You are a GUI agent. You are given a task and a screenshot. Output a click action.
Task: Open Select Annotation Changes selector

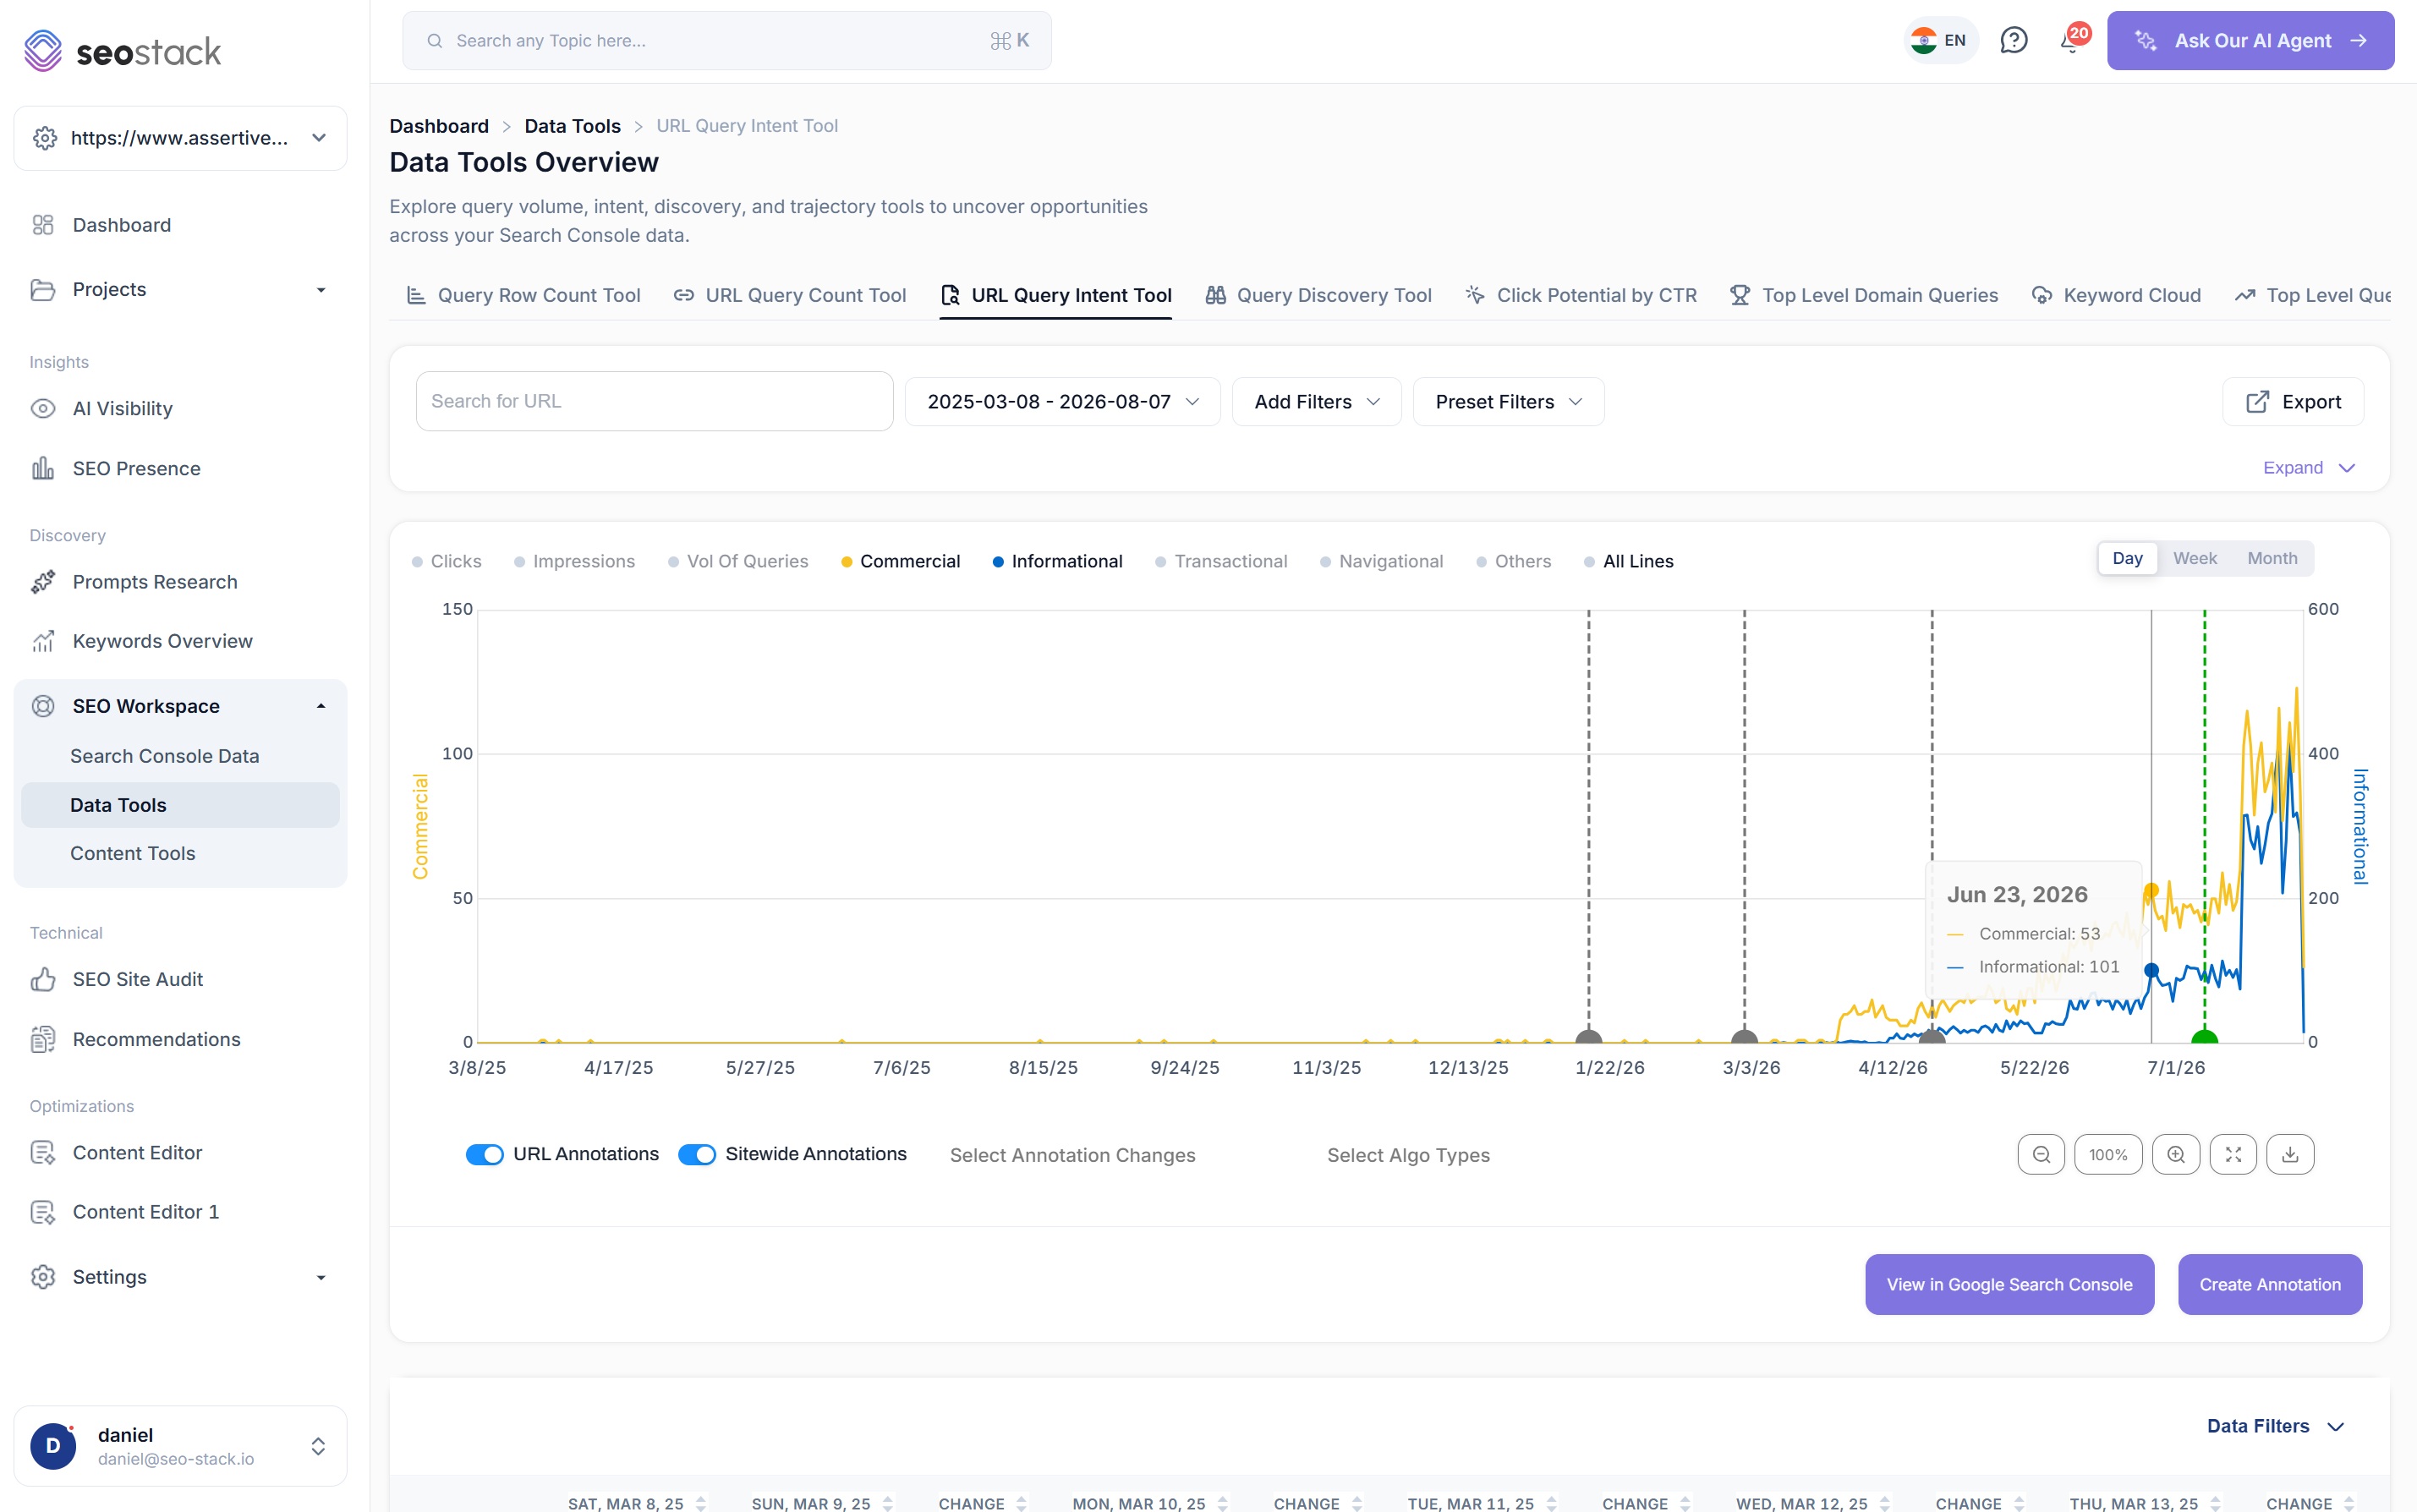point(1072,1155)
